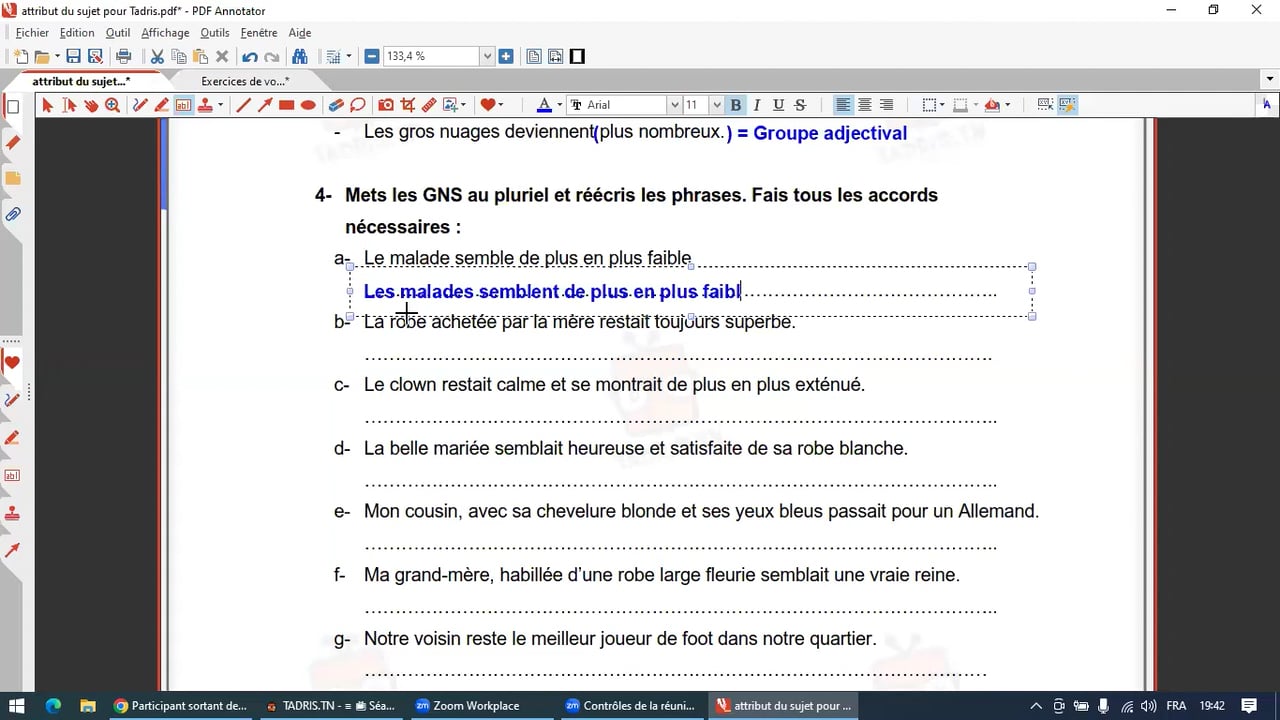Open the zoom level dropdown

pyautogui.click(x=488, y=57)
